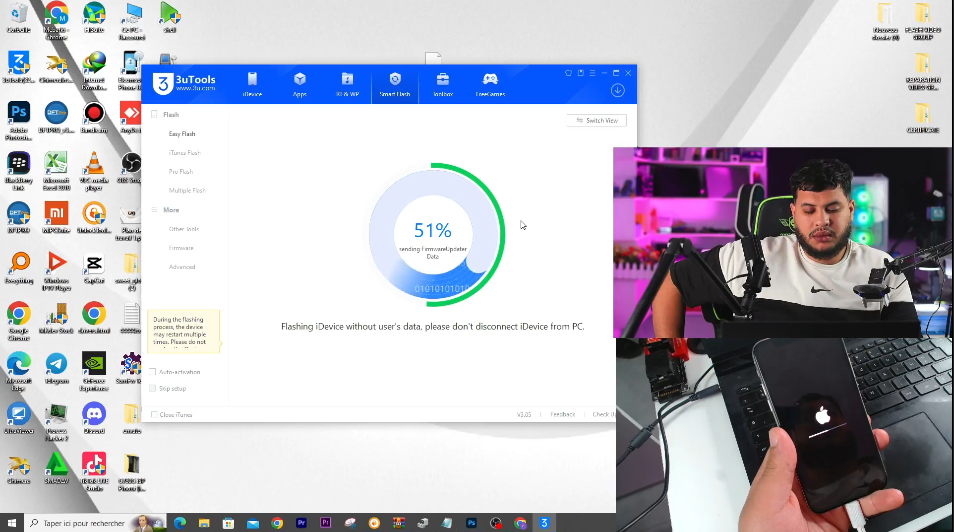Open Microsoft Excel 2010 desktop shortcut

pos(57,171)
